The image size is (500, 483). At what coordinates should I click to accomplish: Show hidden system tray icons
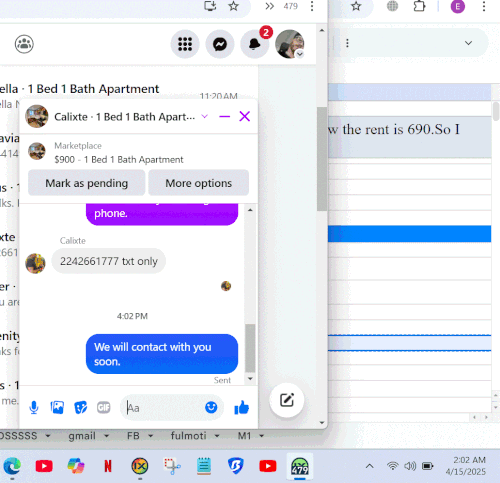pyautogui.click(x=370, y=466)
